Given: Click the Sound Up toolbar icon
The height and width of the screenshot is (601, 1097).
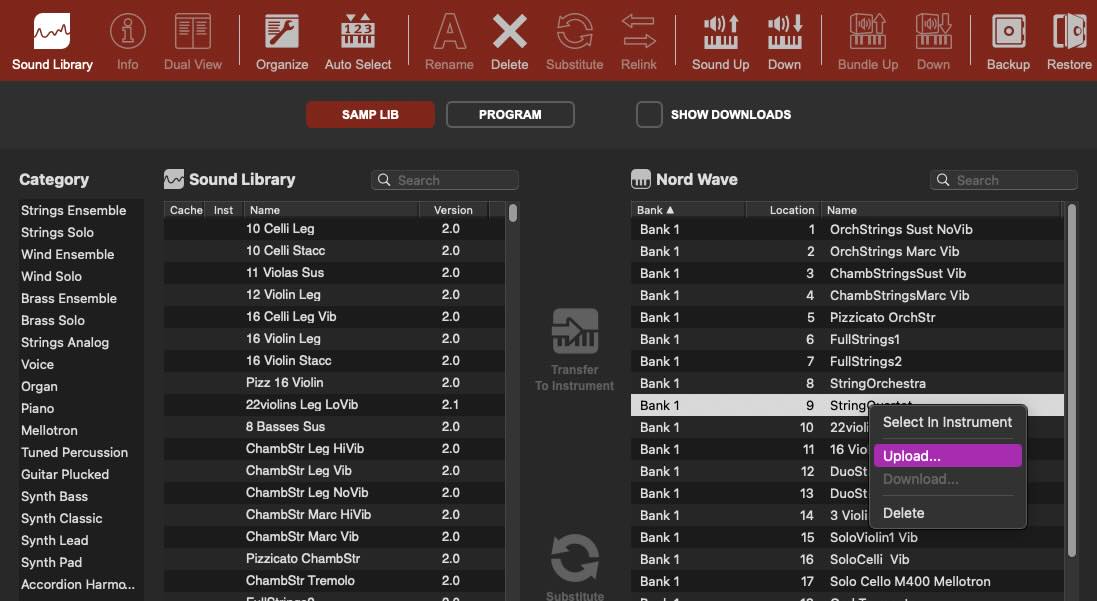Looking at the screenshot, I should (720, 33).
